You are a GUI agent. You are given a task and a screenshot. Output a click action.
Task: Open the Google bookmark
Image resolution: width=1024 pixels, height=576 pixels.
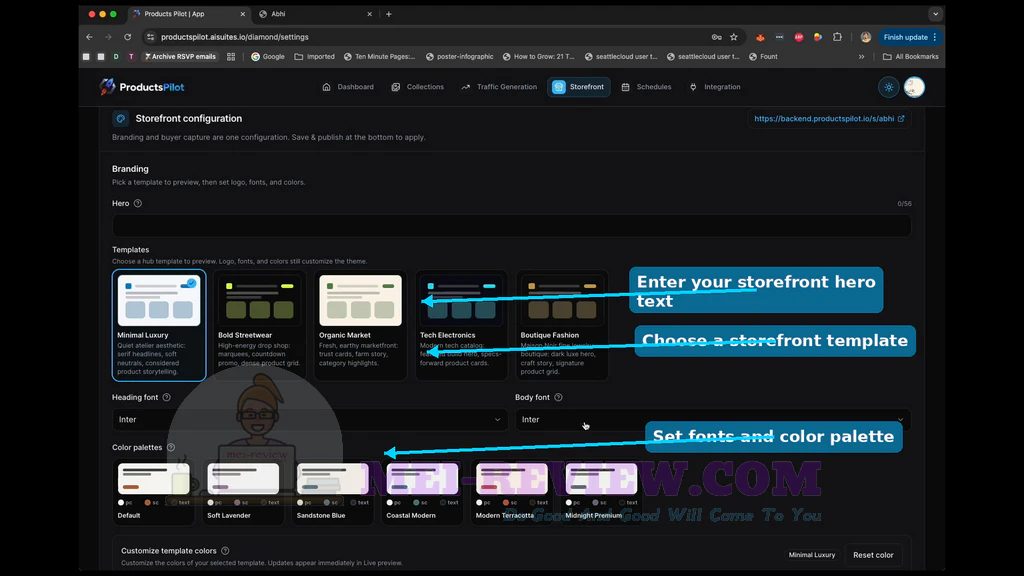click(268, 57)
